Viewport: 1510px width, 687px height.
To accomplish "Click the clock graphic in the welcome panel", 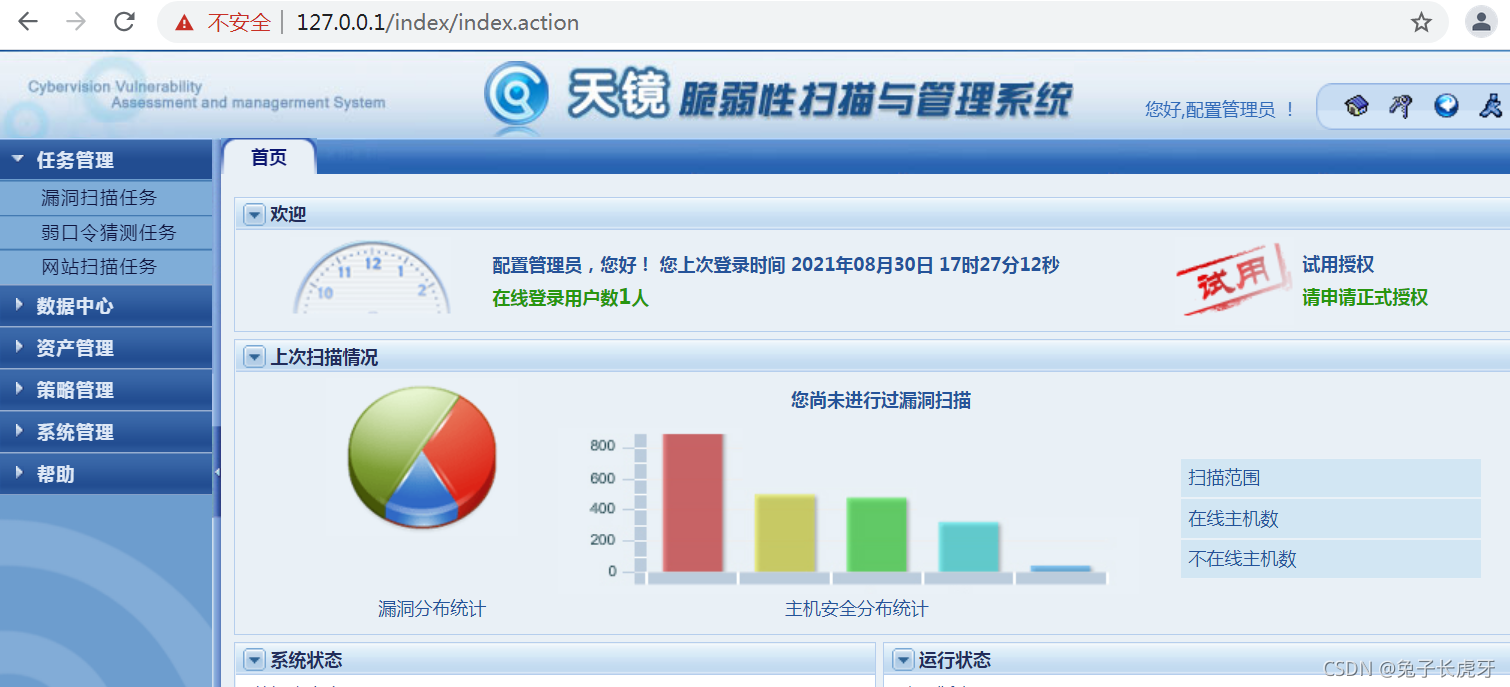I will tap(372, 279).
